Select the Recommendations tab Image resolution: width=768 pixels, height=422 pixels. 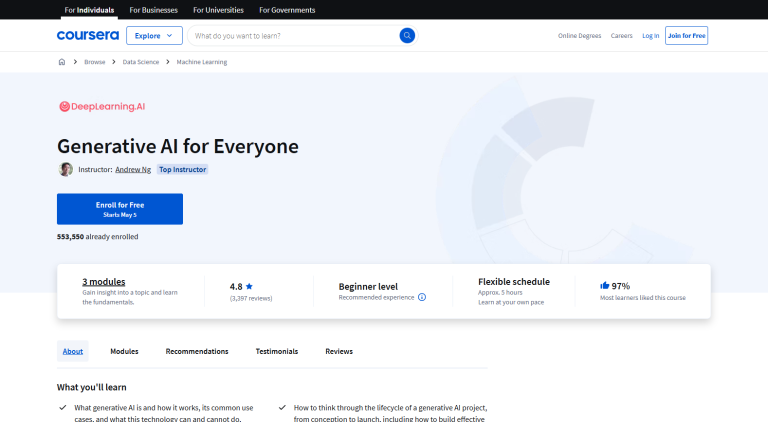(197, 351)
